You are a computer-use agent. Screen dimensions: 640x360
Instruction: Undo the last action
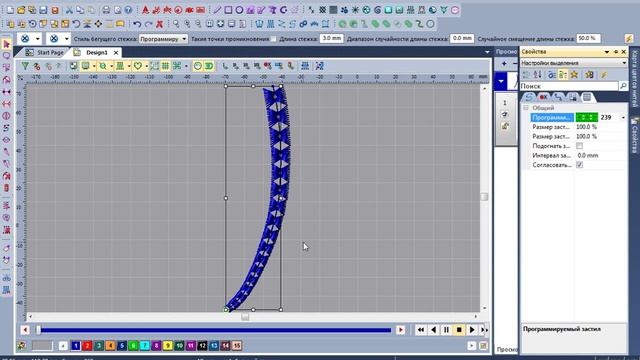pos(137,24)
